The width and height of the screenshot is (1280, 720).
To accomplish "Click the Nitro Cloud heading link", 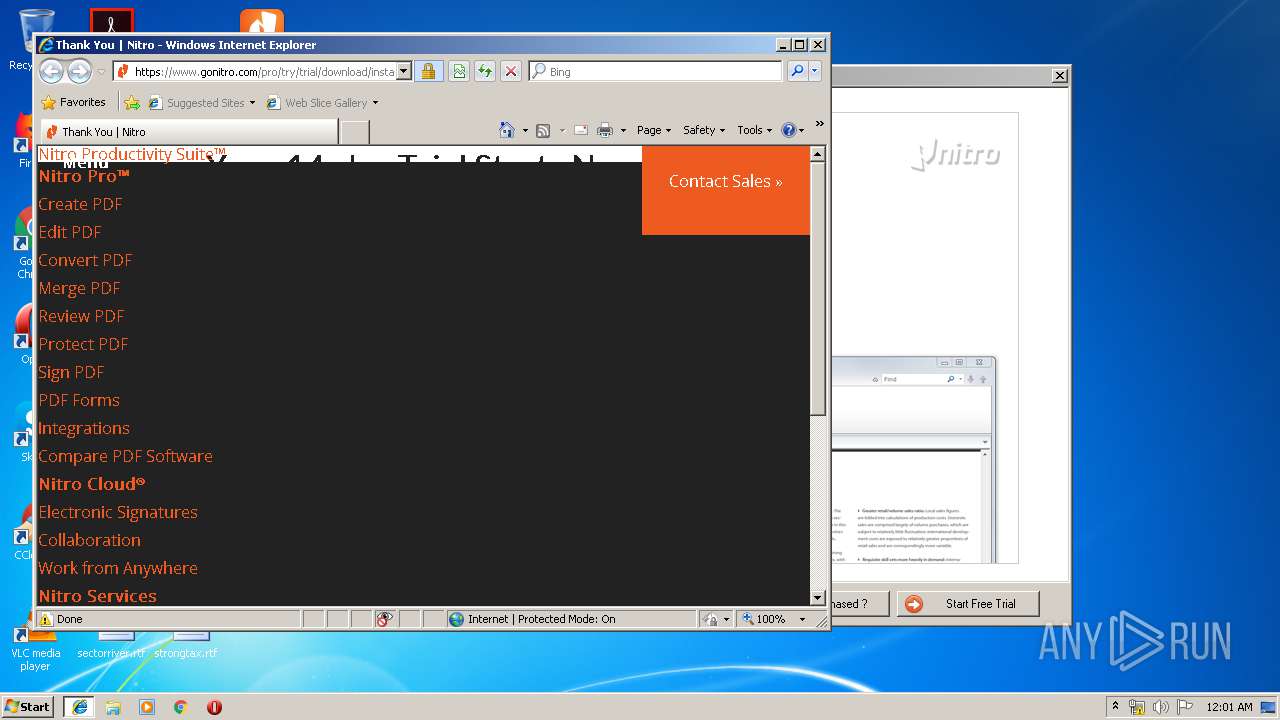I will coord(92,484).
